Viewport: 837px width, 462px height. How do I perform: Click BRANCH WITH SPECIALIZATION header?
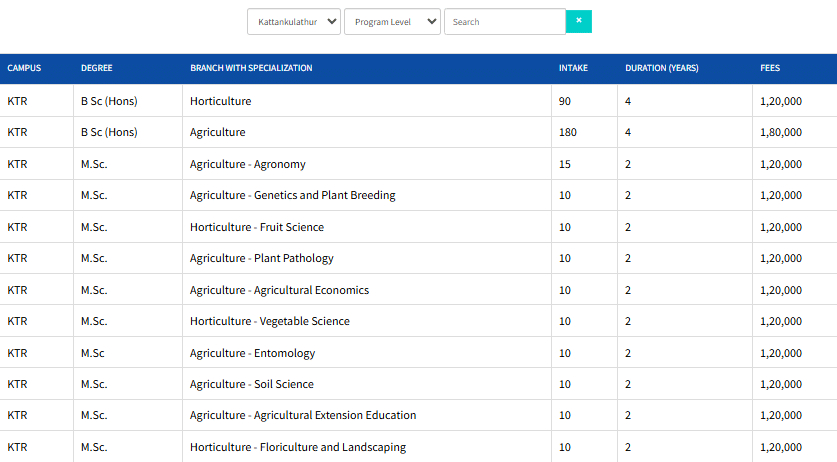coord(251,68)
